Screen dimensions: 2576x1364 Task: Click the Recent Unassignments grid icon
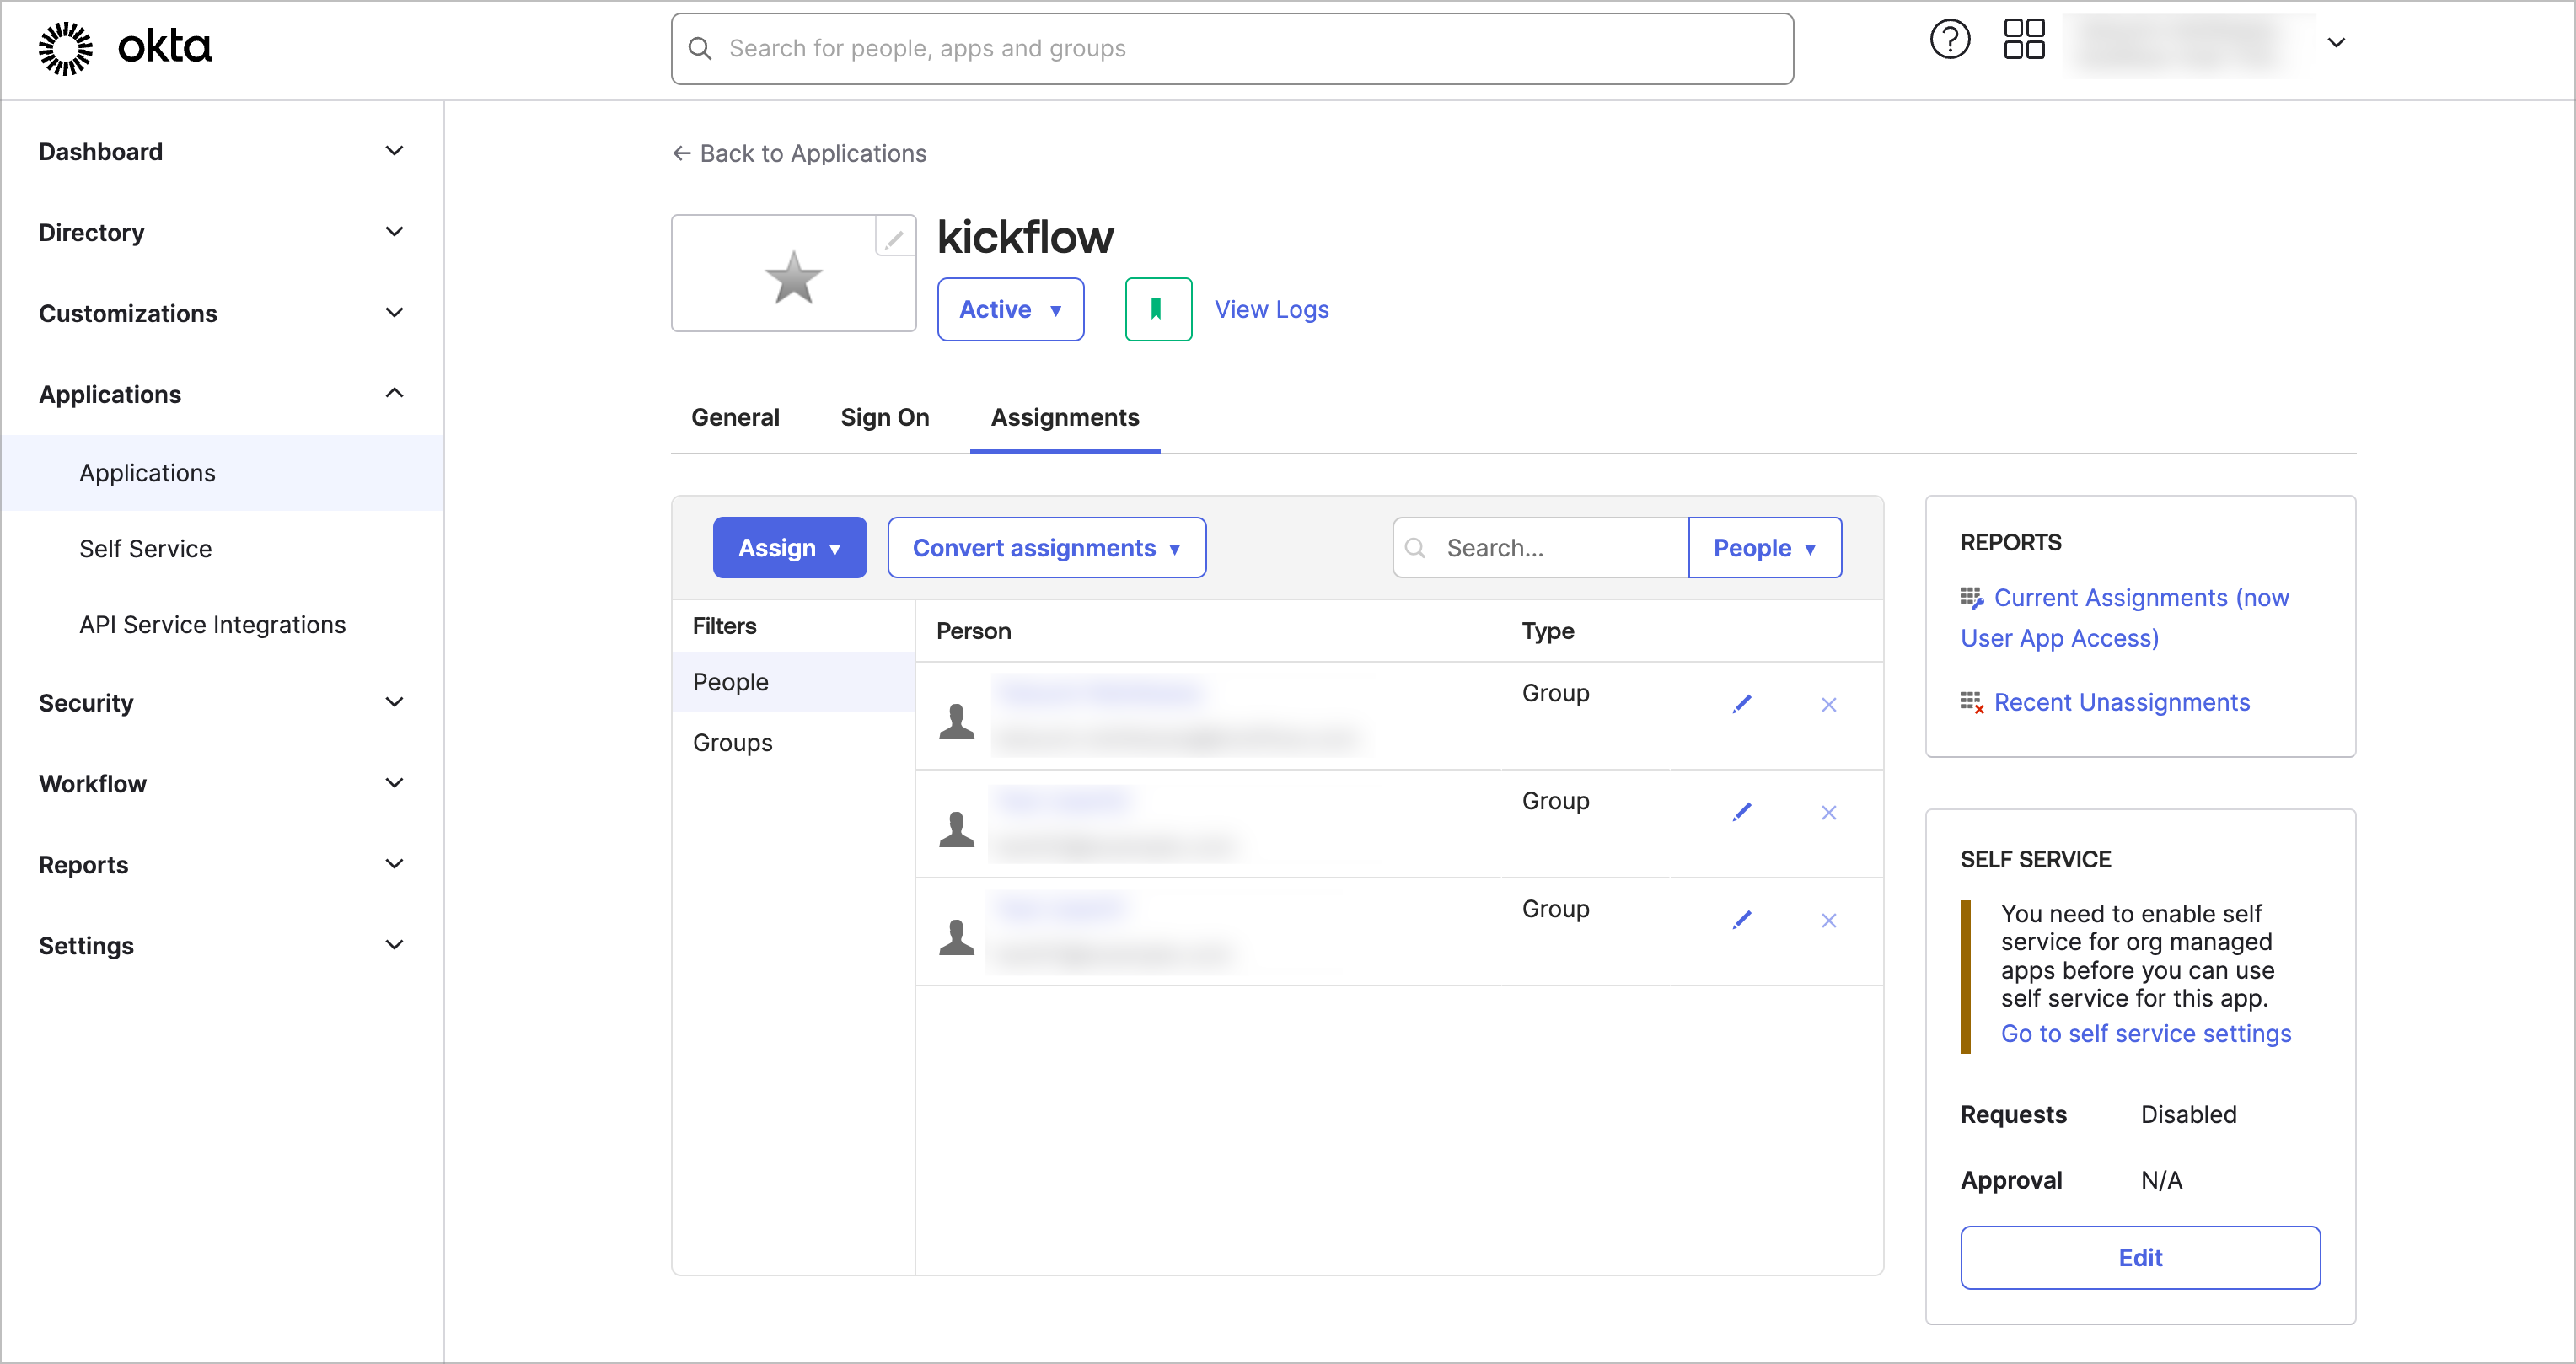(1971, 703)
